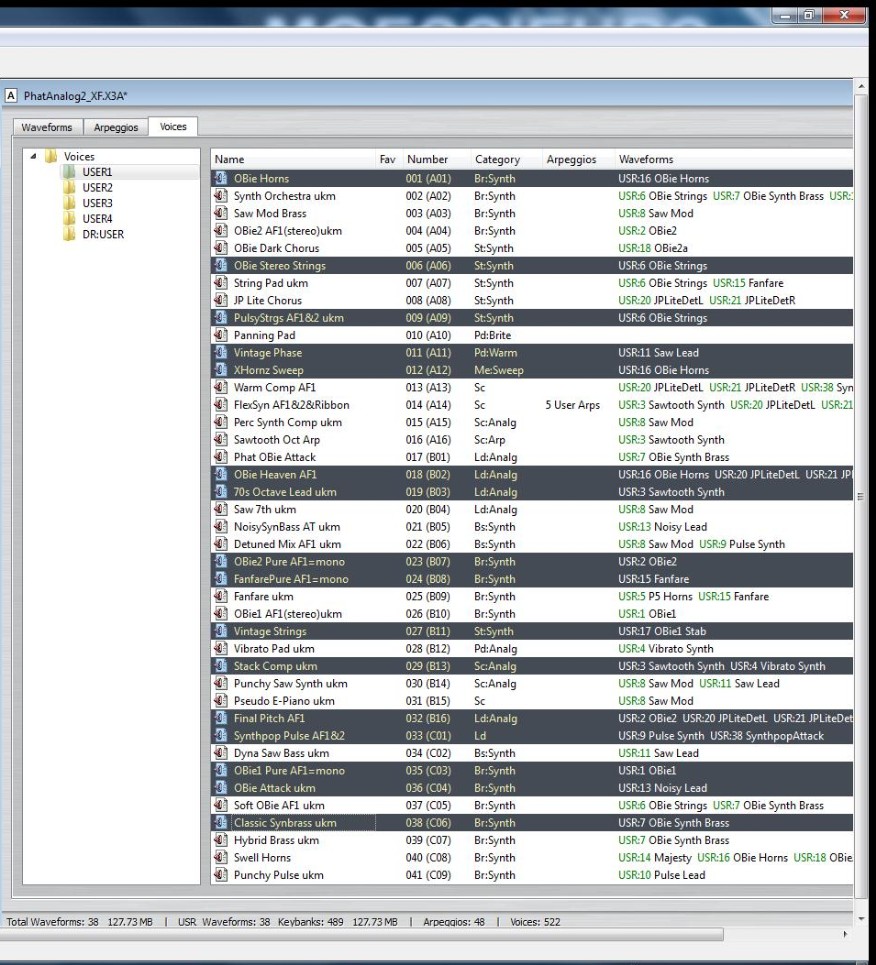Click the A file badge icon of PhatAnalog2_XF.X3A

(10, 95)
